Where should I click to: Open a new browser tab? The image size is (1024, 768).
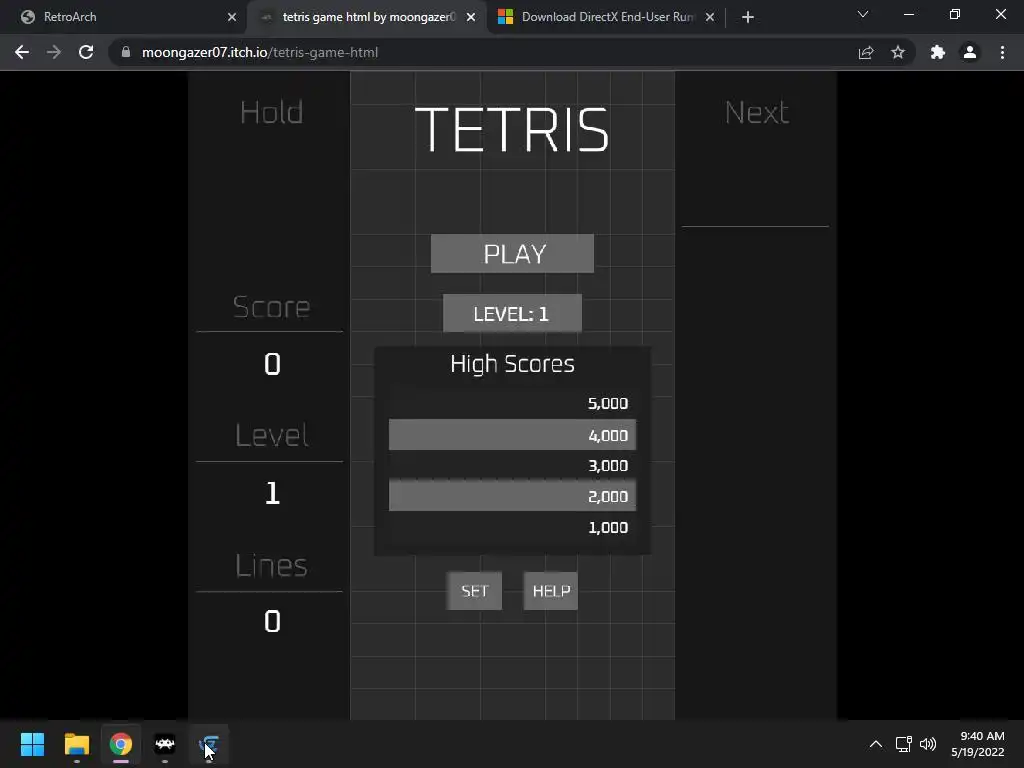(x=748, y=17)
